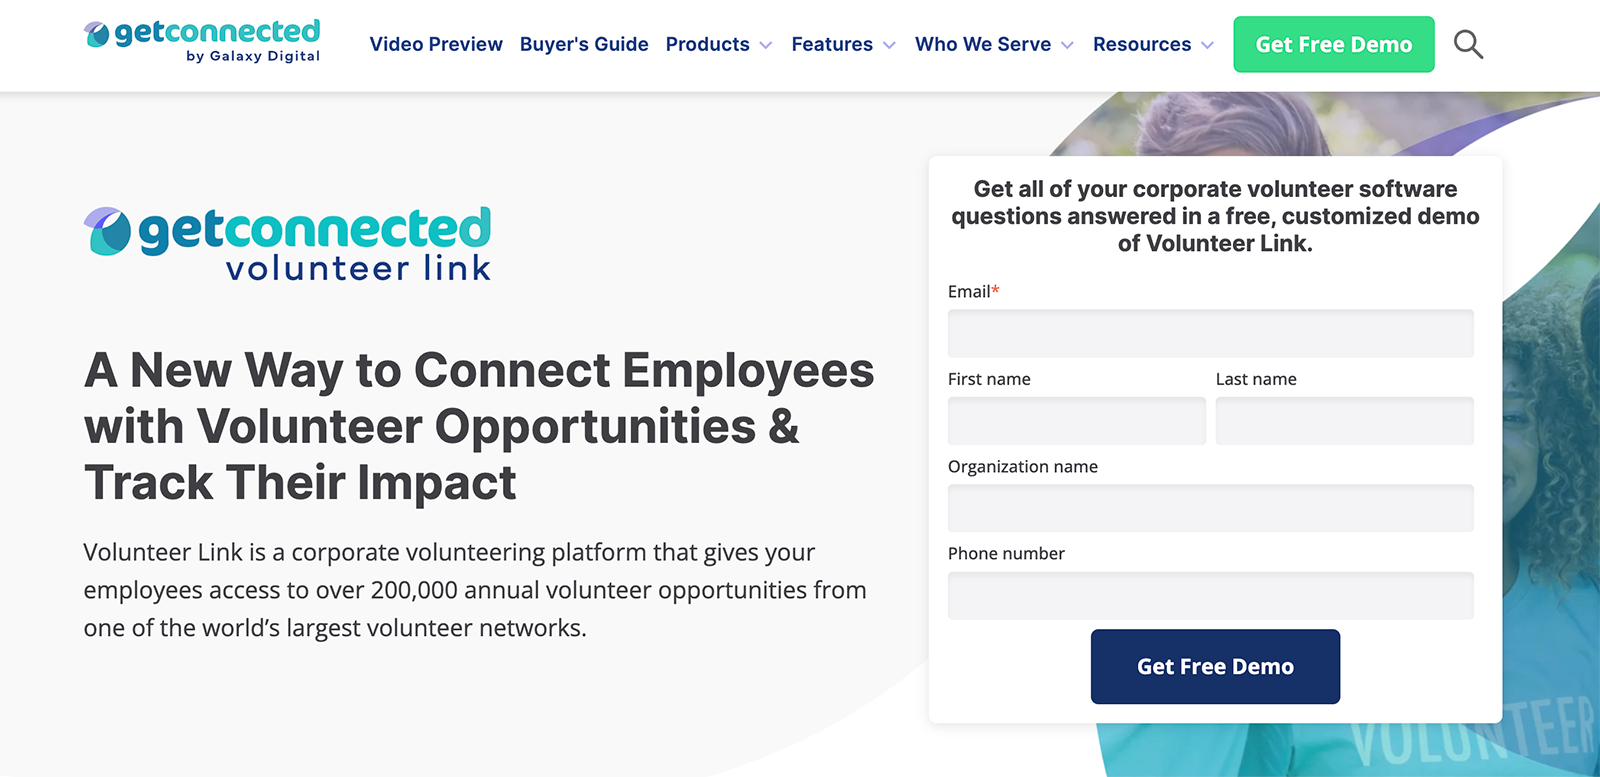Submit form with navy Get Free Demo
This screenshot has width=1600, height=777.
point(1215,666)
